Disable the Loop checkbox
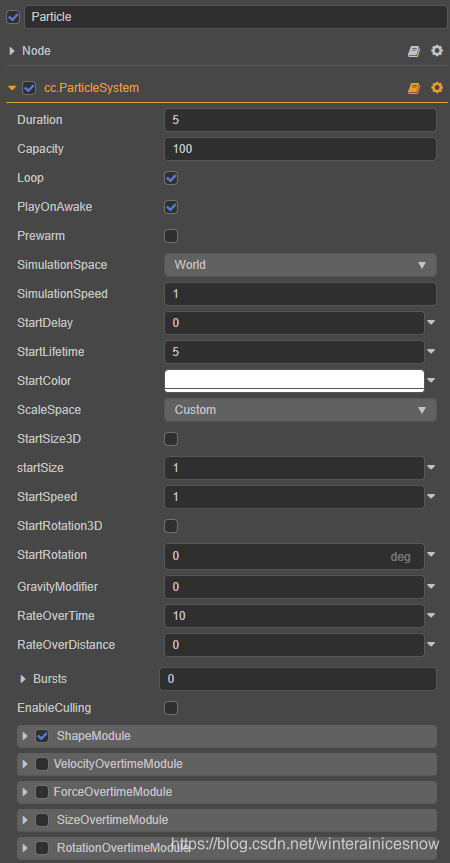Screen dimensions: 450x863 (x=171, y=178)
